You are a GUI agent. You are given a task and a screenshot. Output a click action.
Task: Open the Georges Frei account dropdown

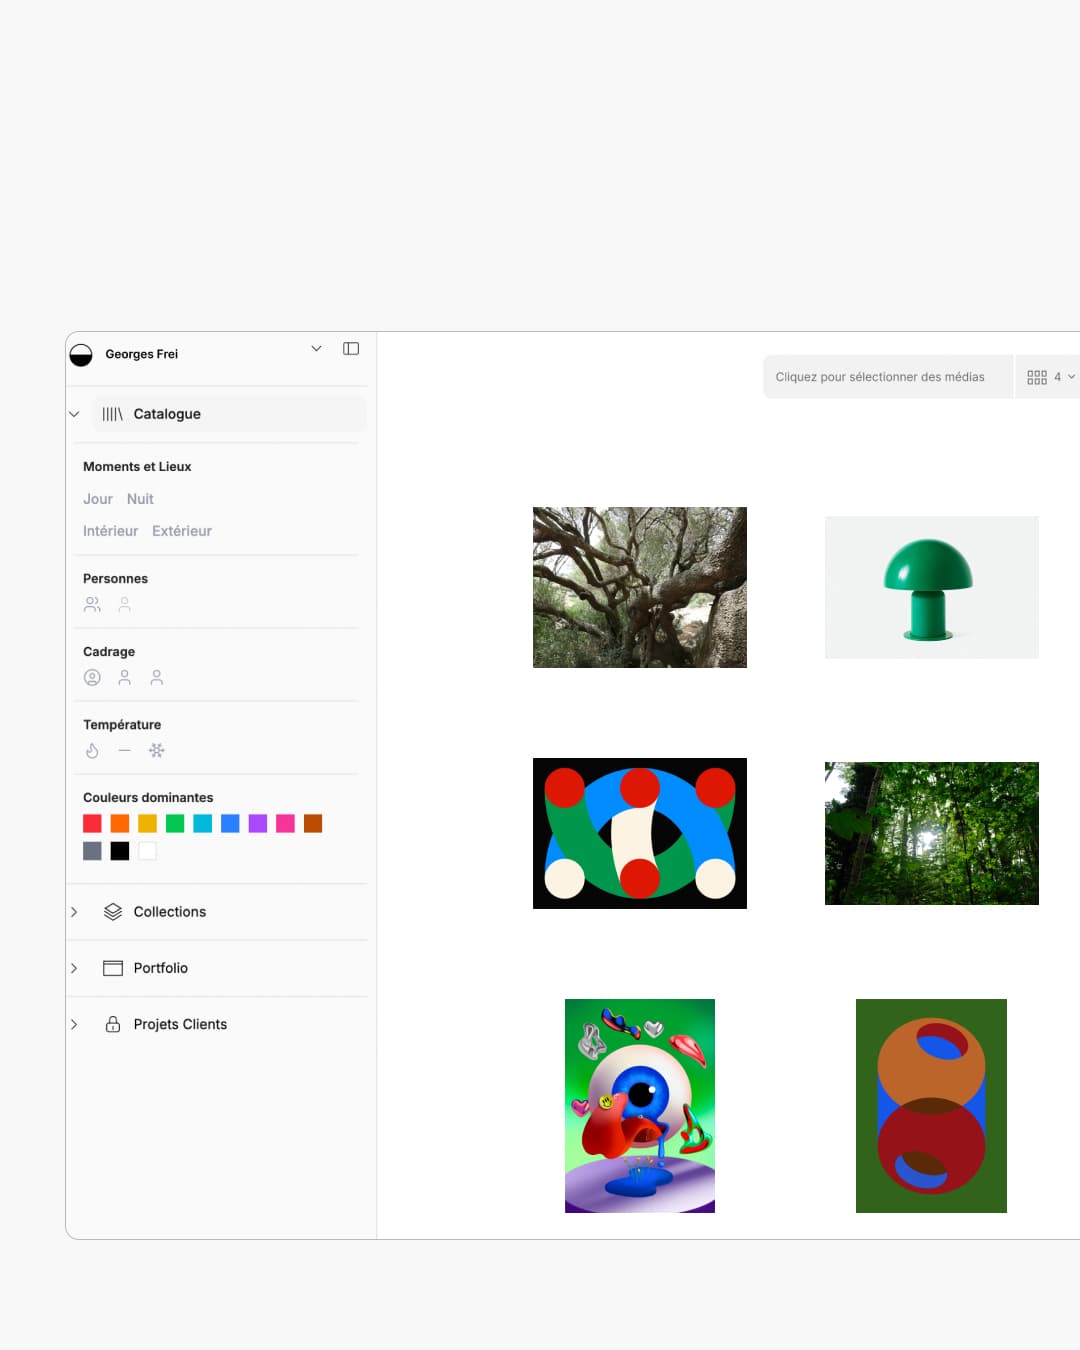[x=316, y=349]
